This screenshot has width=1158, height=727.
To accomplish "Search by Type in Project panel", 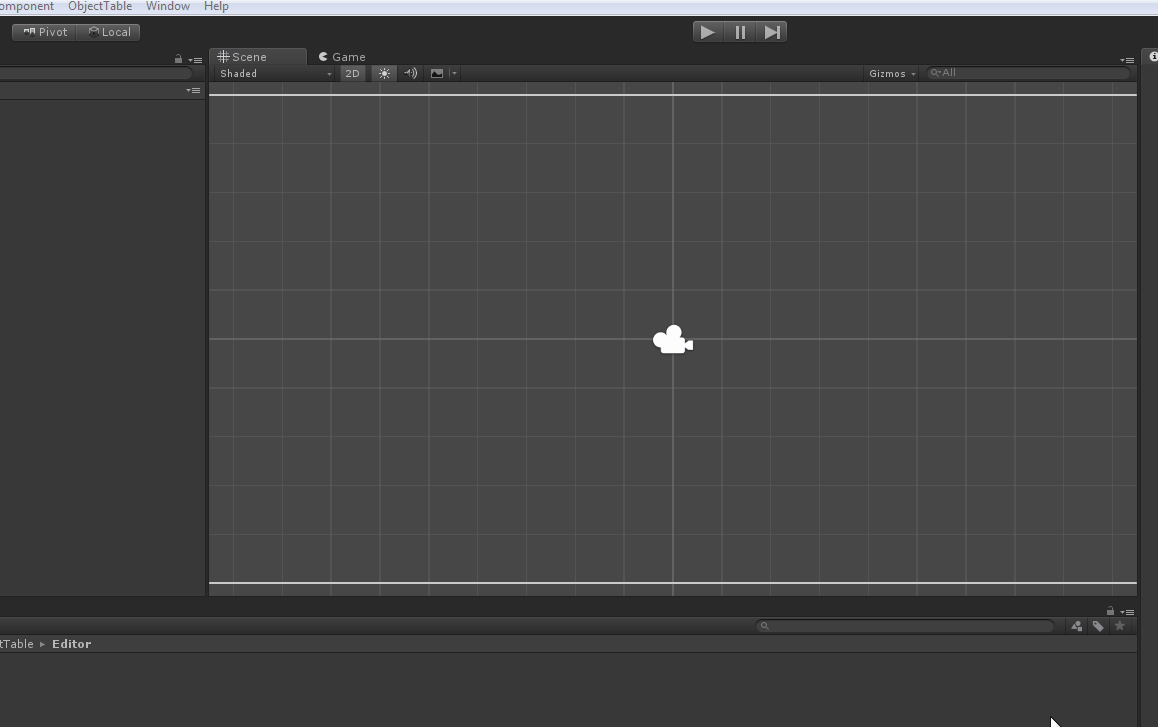I will 1077,626.
